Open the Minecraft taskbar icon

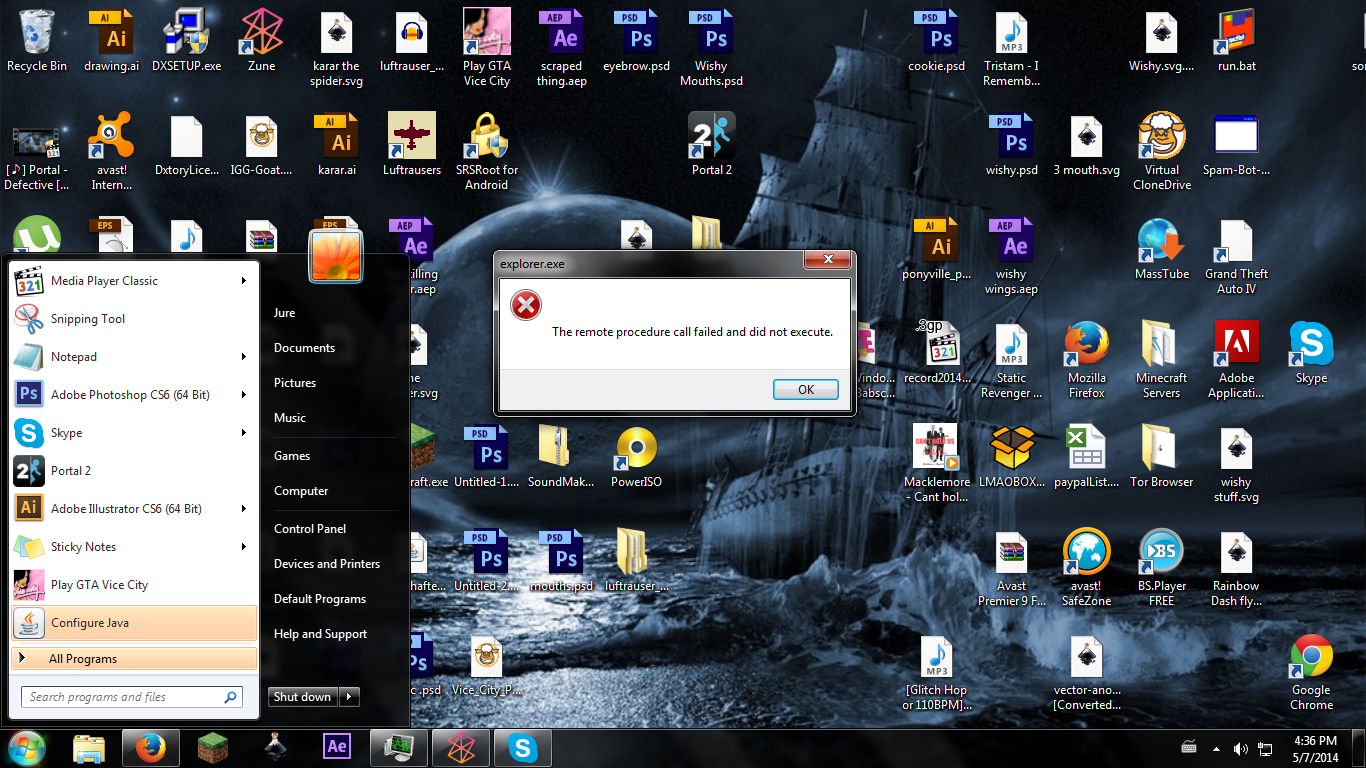pyautogui.click(x=212, y=747)
